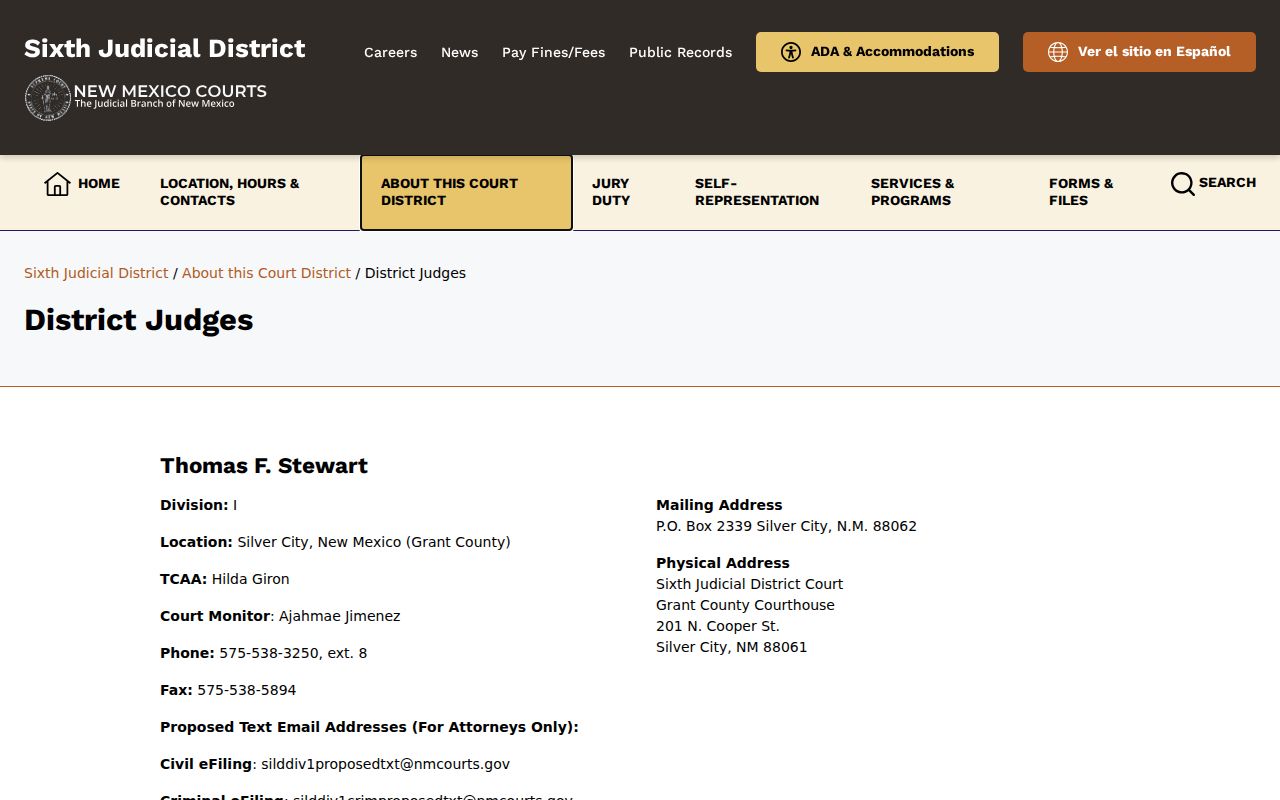Click the Physical Address label

(x=723, y=563)
